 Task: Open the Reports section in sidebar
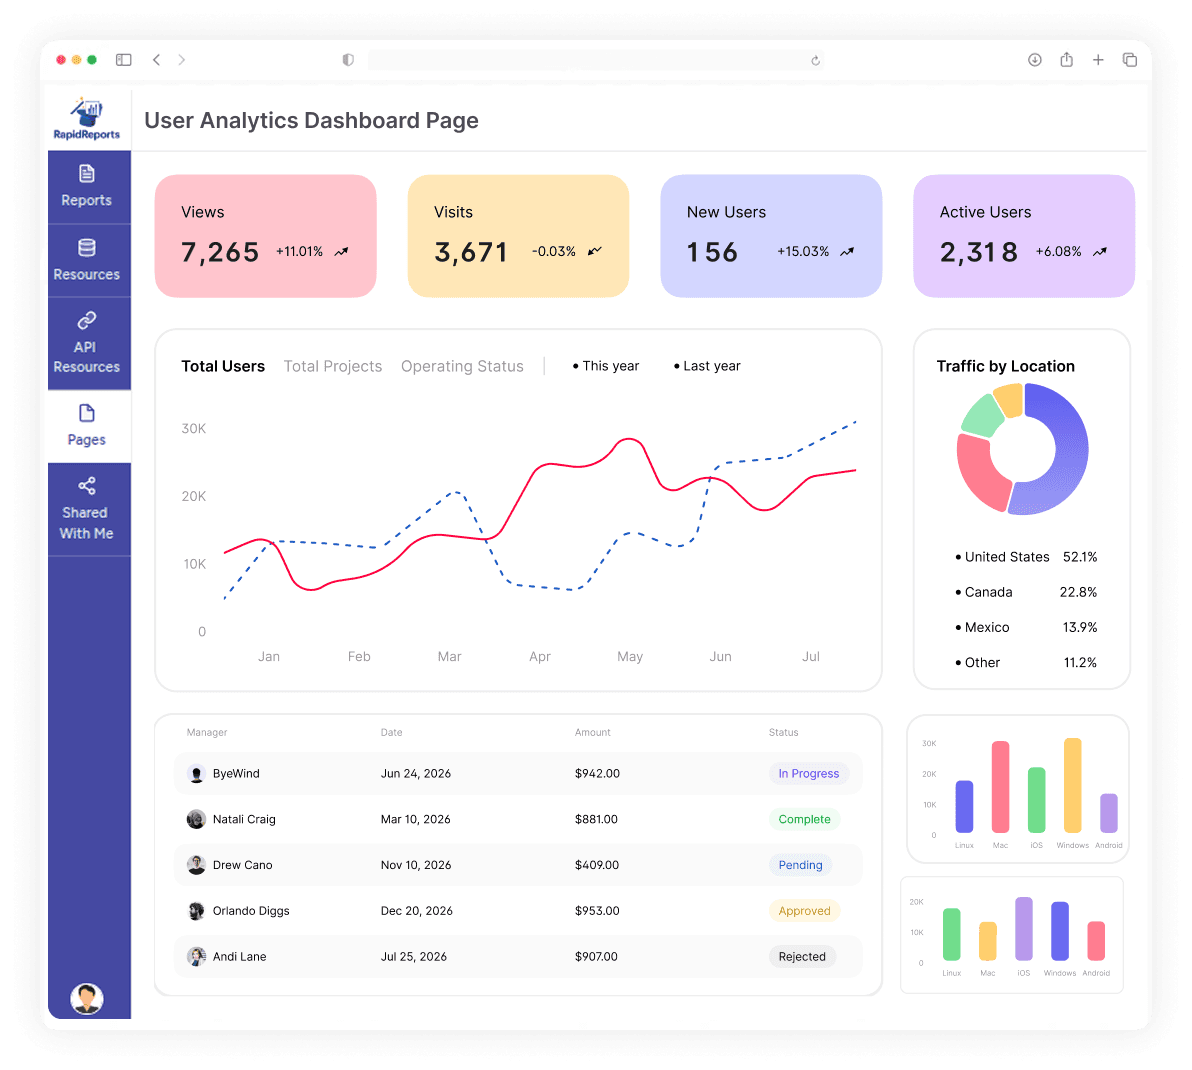click(89, 187)
